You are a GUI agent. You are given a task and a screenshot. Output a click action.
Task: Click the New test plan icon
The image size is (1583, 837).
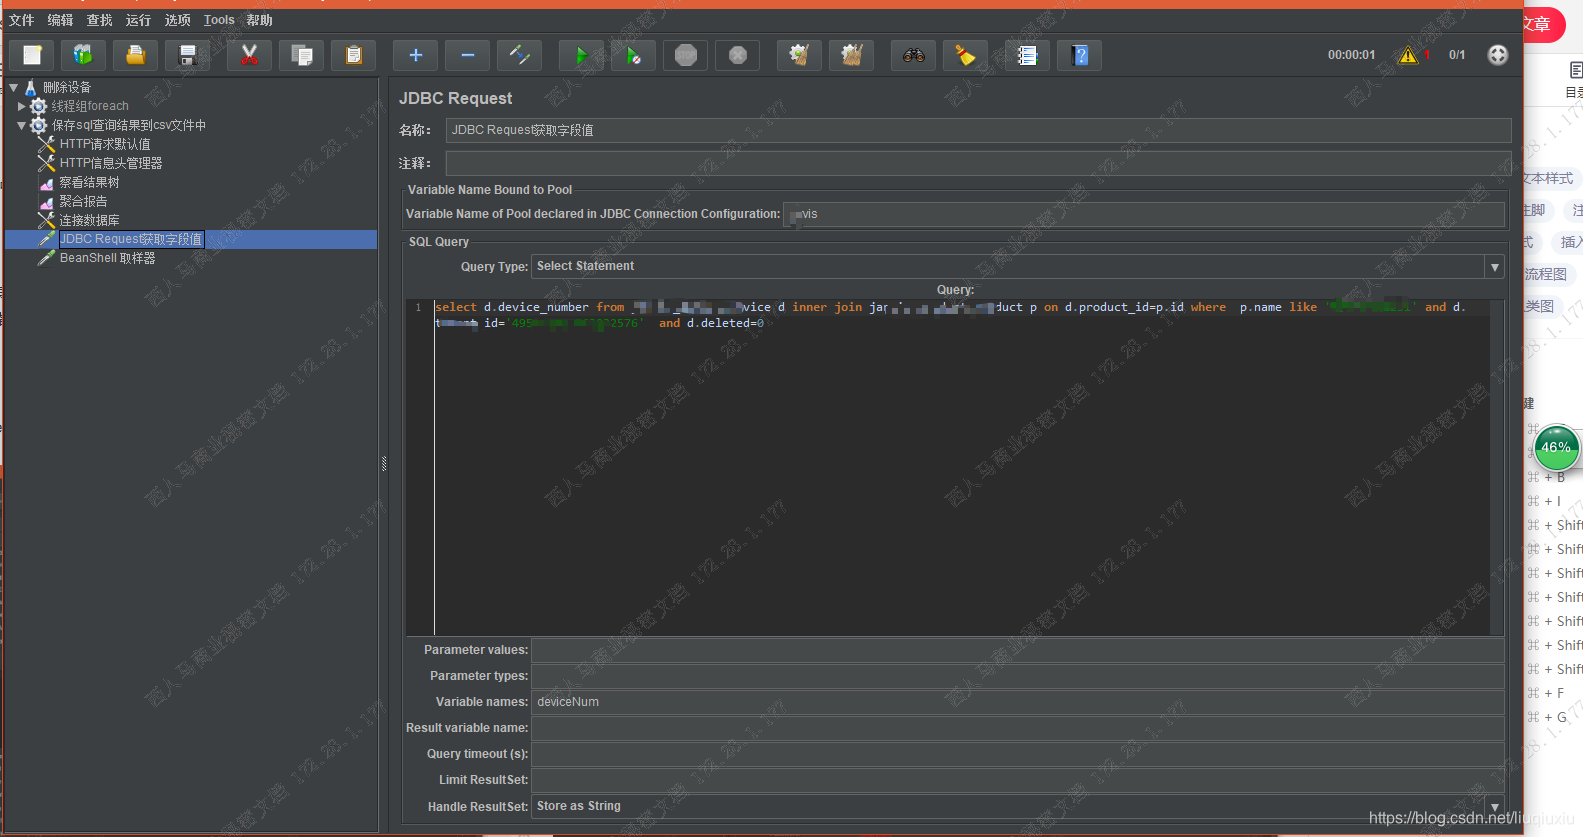coord(32,55)
